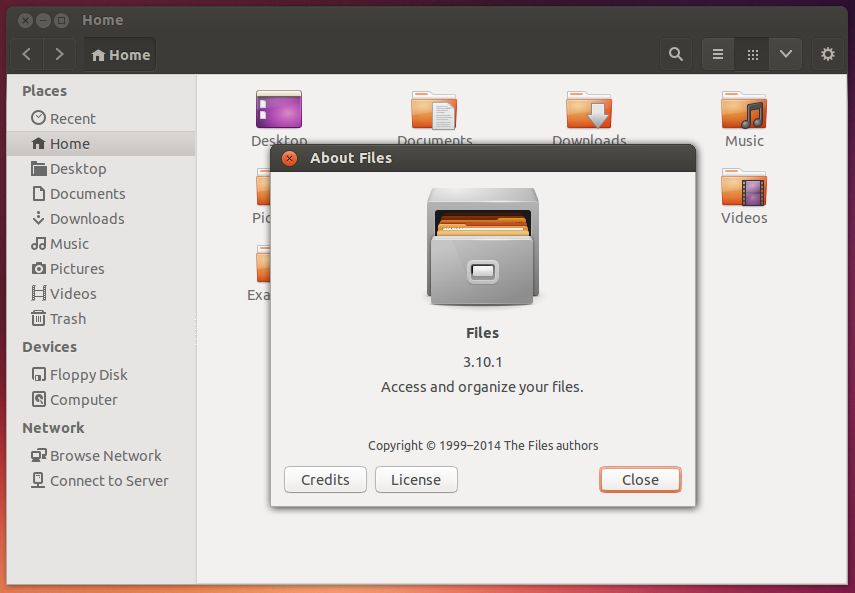Click the version text 3.10.1
The image size is (855, 593).
coord(483,362)
